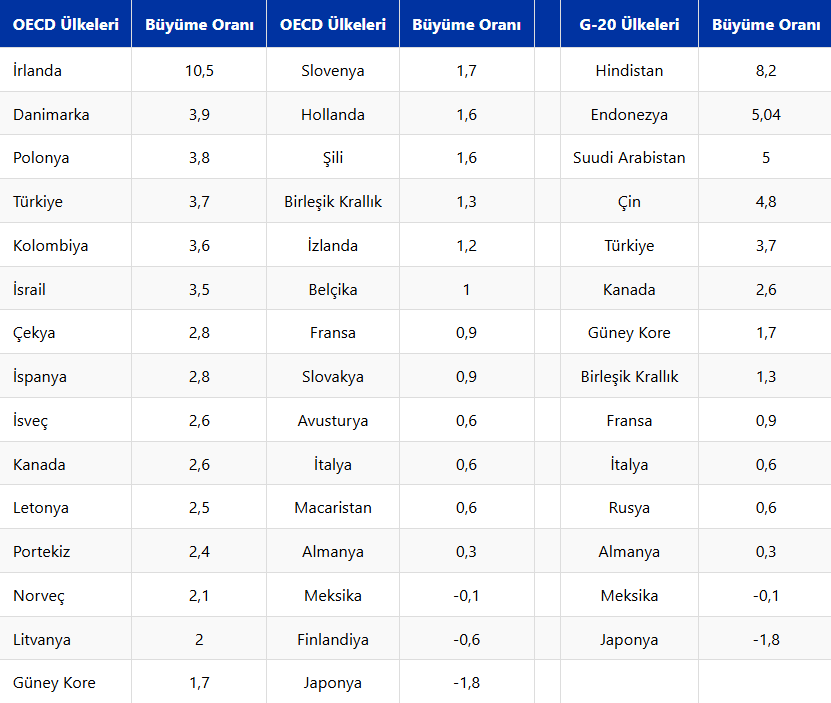Click Endonezya's growth value 5,04
831x703 pixels.
pos(765,115)
